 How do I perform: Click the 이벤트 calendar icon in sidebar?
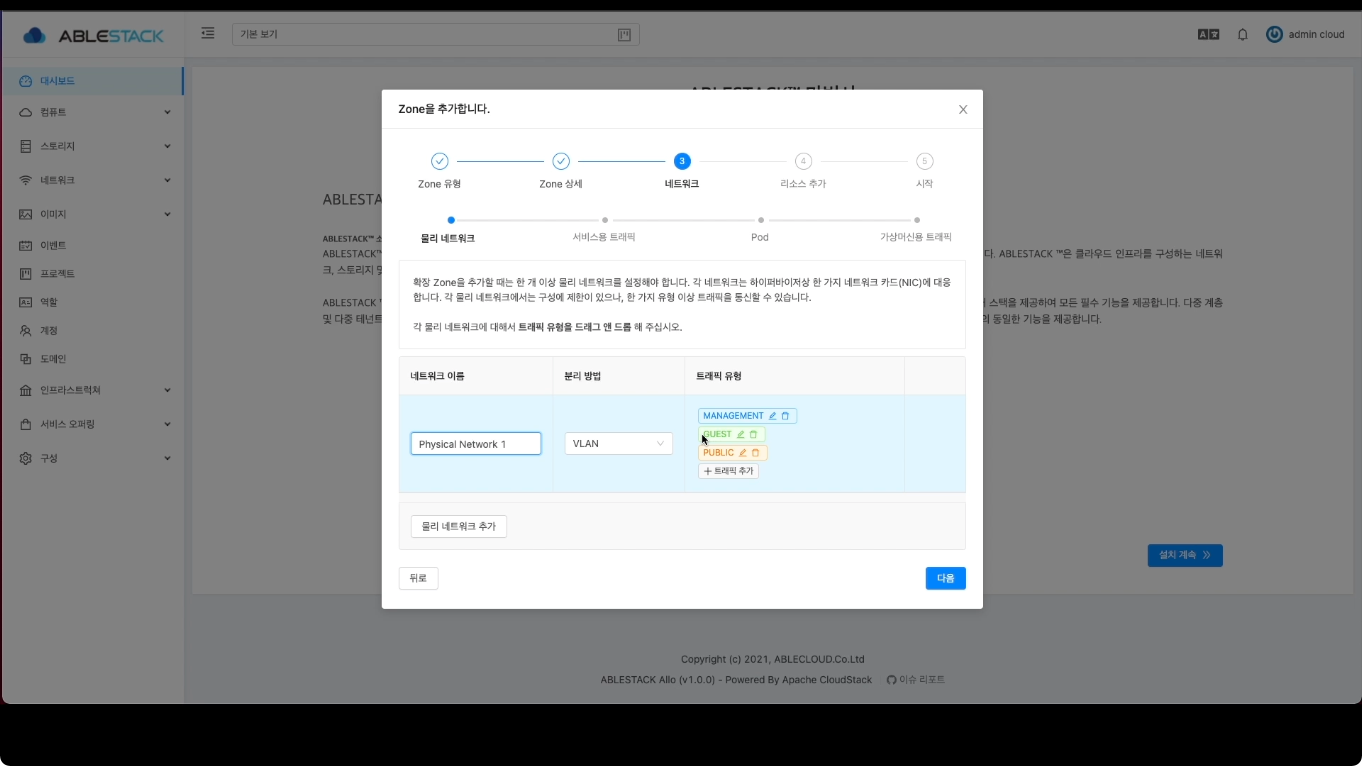[x=26, y=245]
